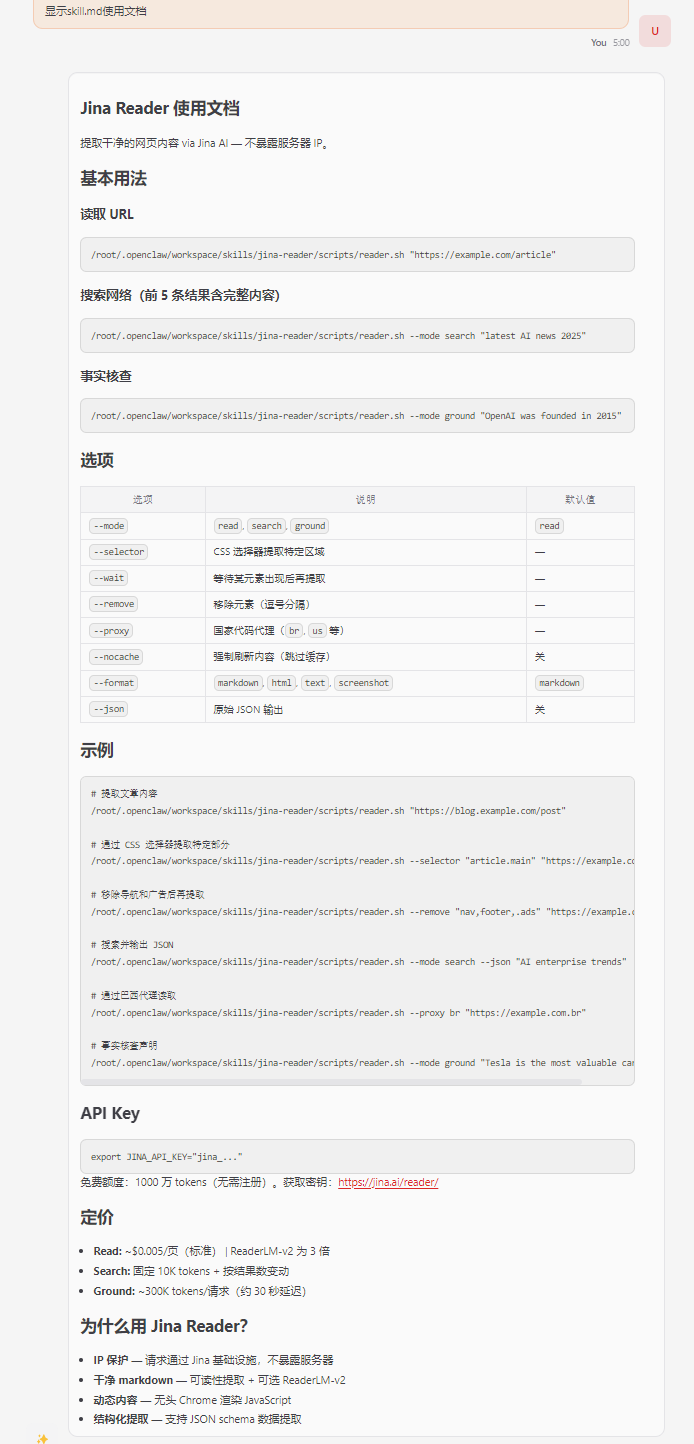The image size is (694, 1444).
Task: Click the screenshot format tag
Action: point(363,683)
